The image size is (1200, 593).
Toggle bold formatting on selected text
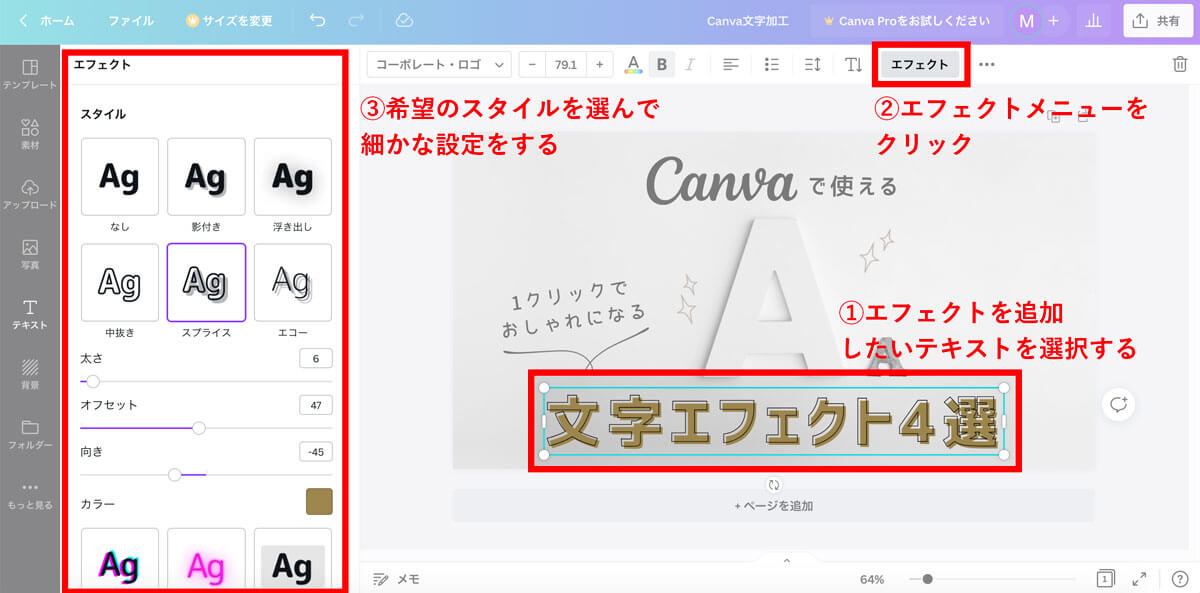(x=662, y=64)
